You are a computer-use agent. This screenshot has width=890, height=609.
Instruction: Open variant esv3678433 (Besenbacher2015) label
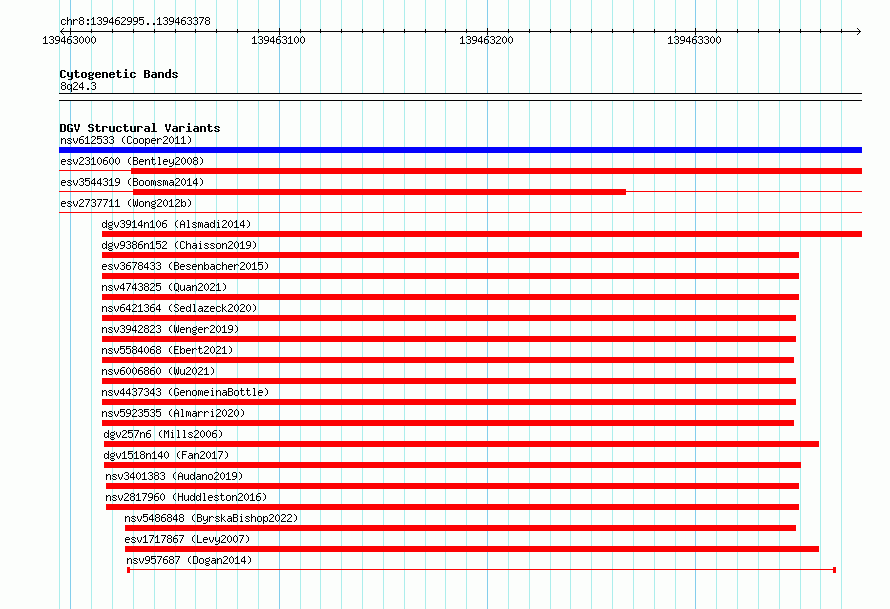tap(185, 266)
